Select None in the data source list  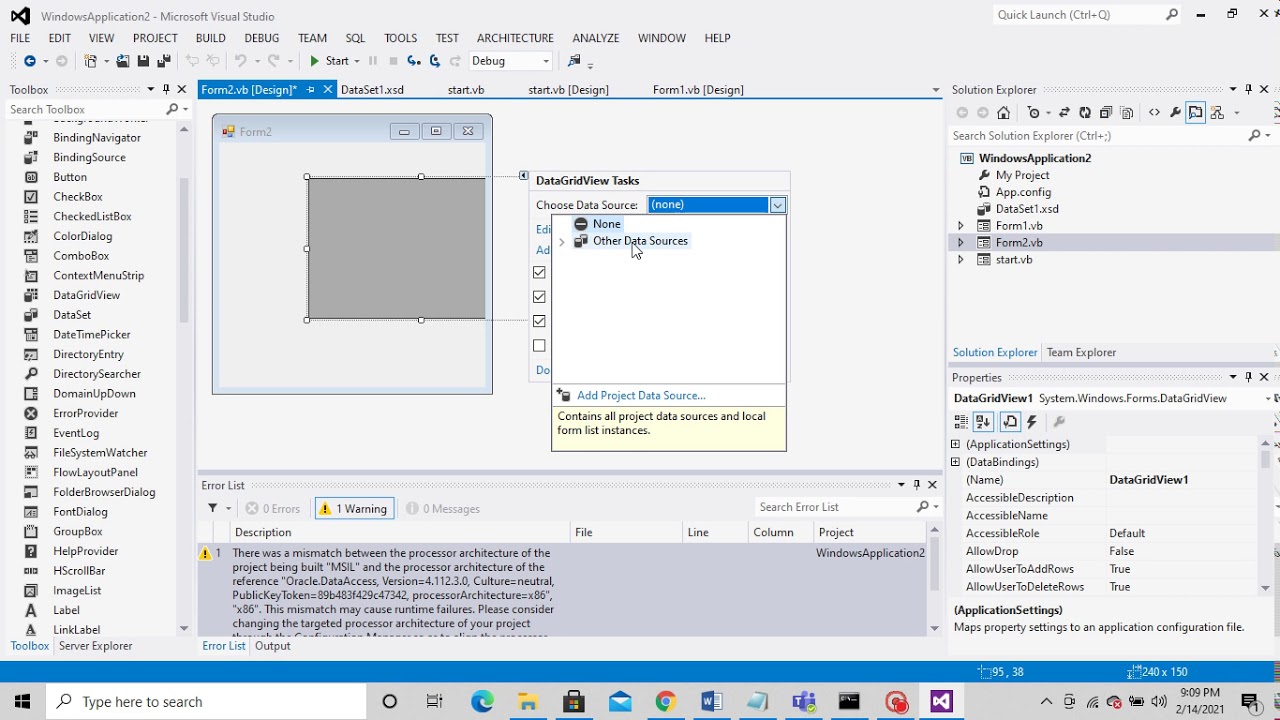pos(606,224)
